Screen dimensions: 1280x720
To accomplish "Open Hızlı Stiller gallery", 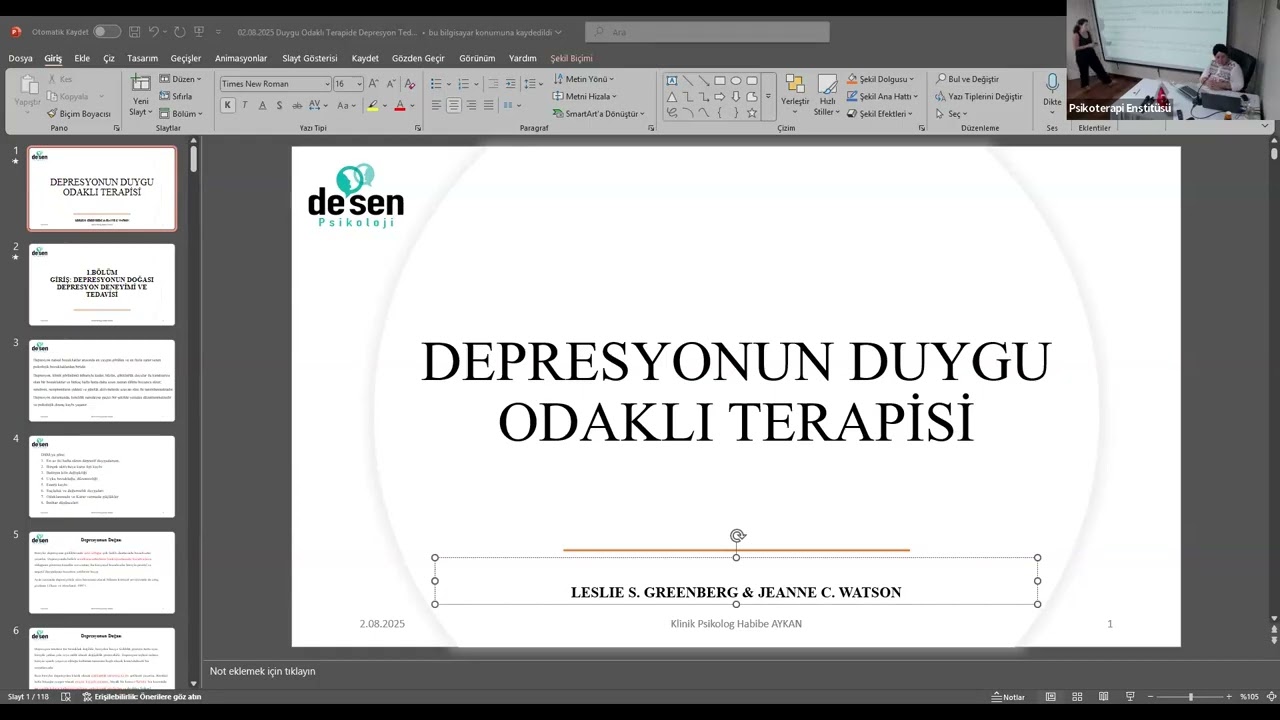I will (827, 95).
